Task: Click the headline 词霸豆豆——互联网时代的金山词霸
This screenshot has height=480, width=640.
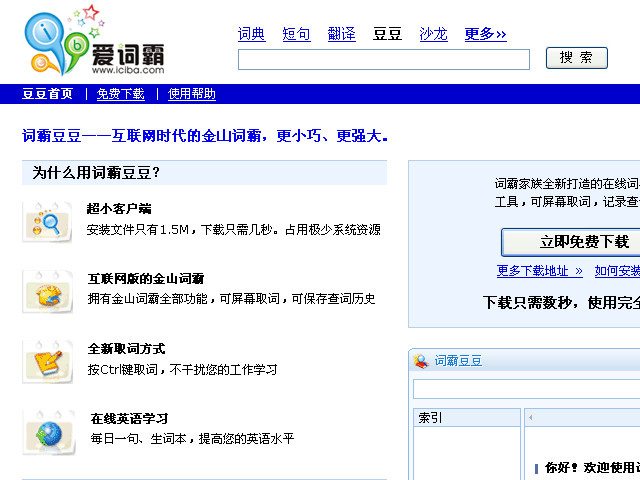Action: coord(205,136)
